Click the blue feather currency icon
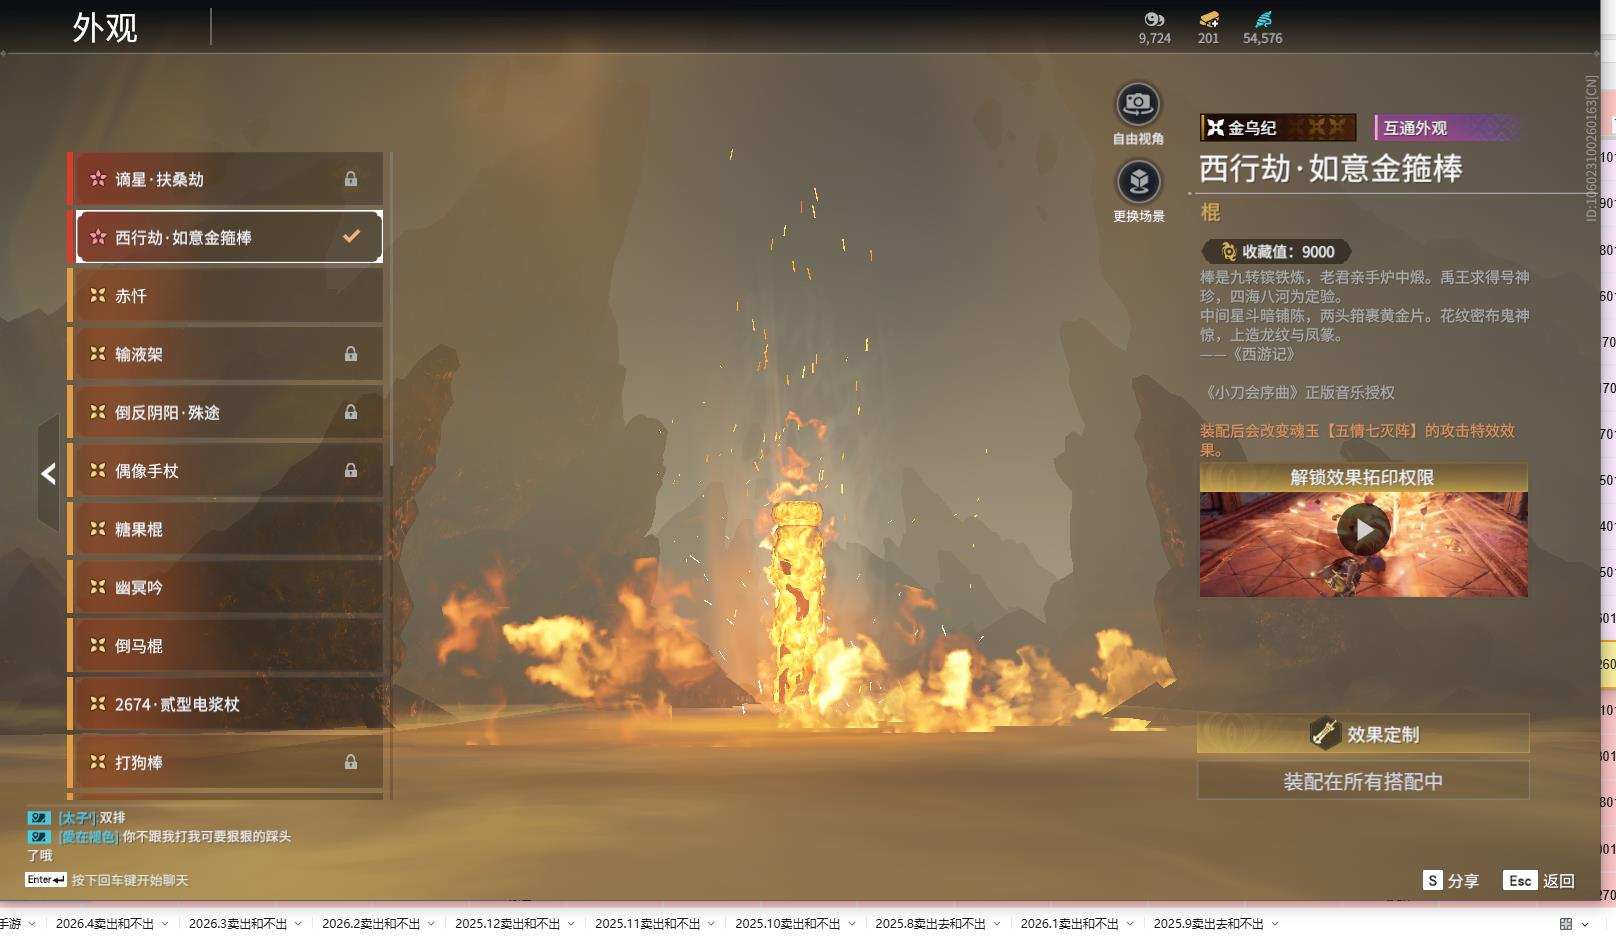The width and height of the screenshot is (1616, 939). [x=1263, y=19]
